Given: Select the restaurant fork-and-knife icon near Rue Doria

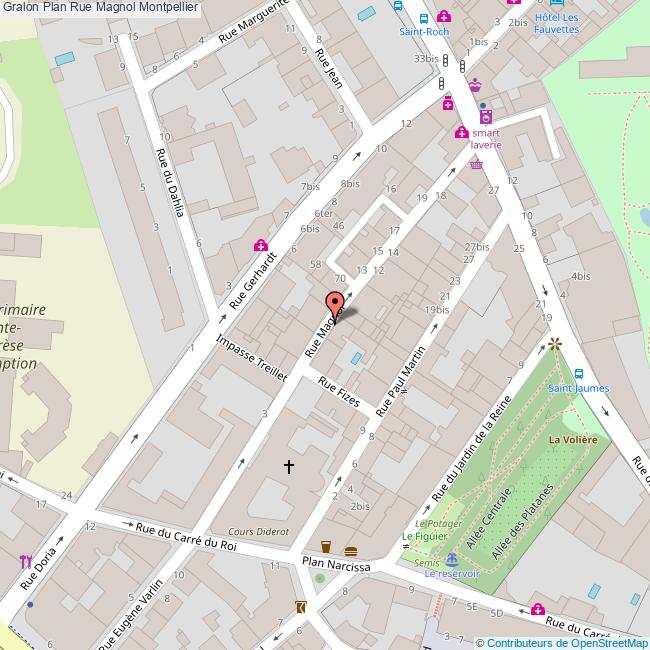Looking at the screenshot, I should tap(26, 562).
